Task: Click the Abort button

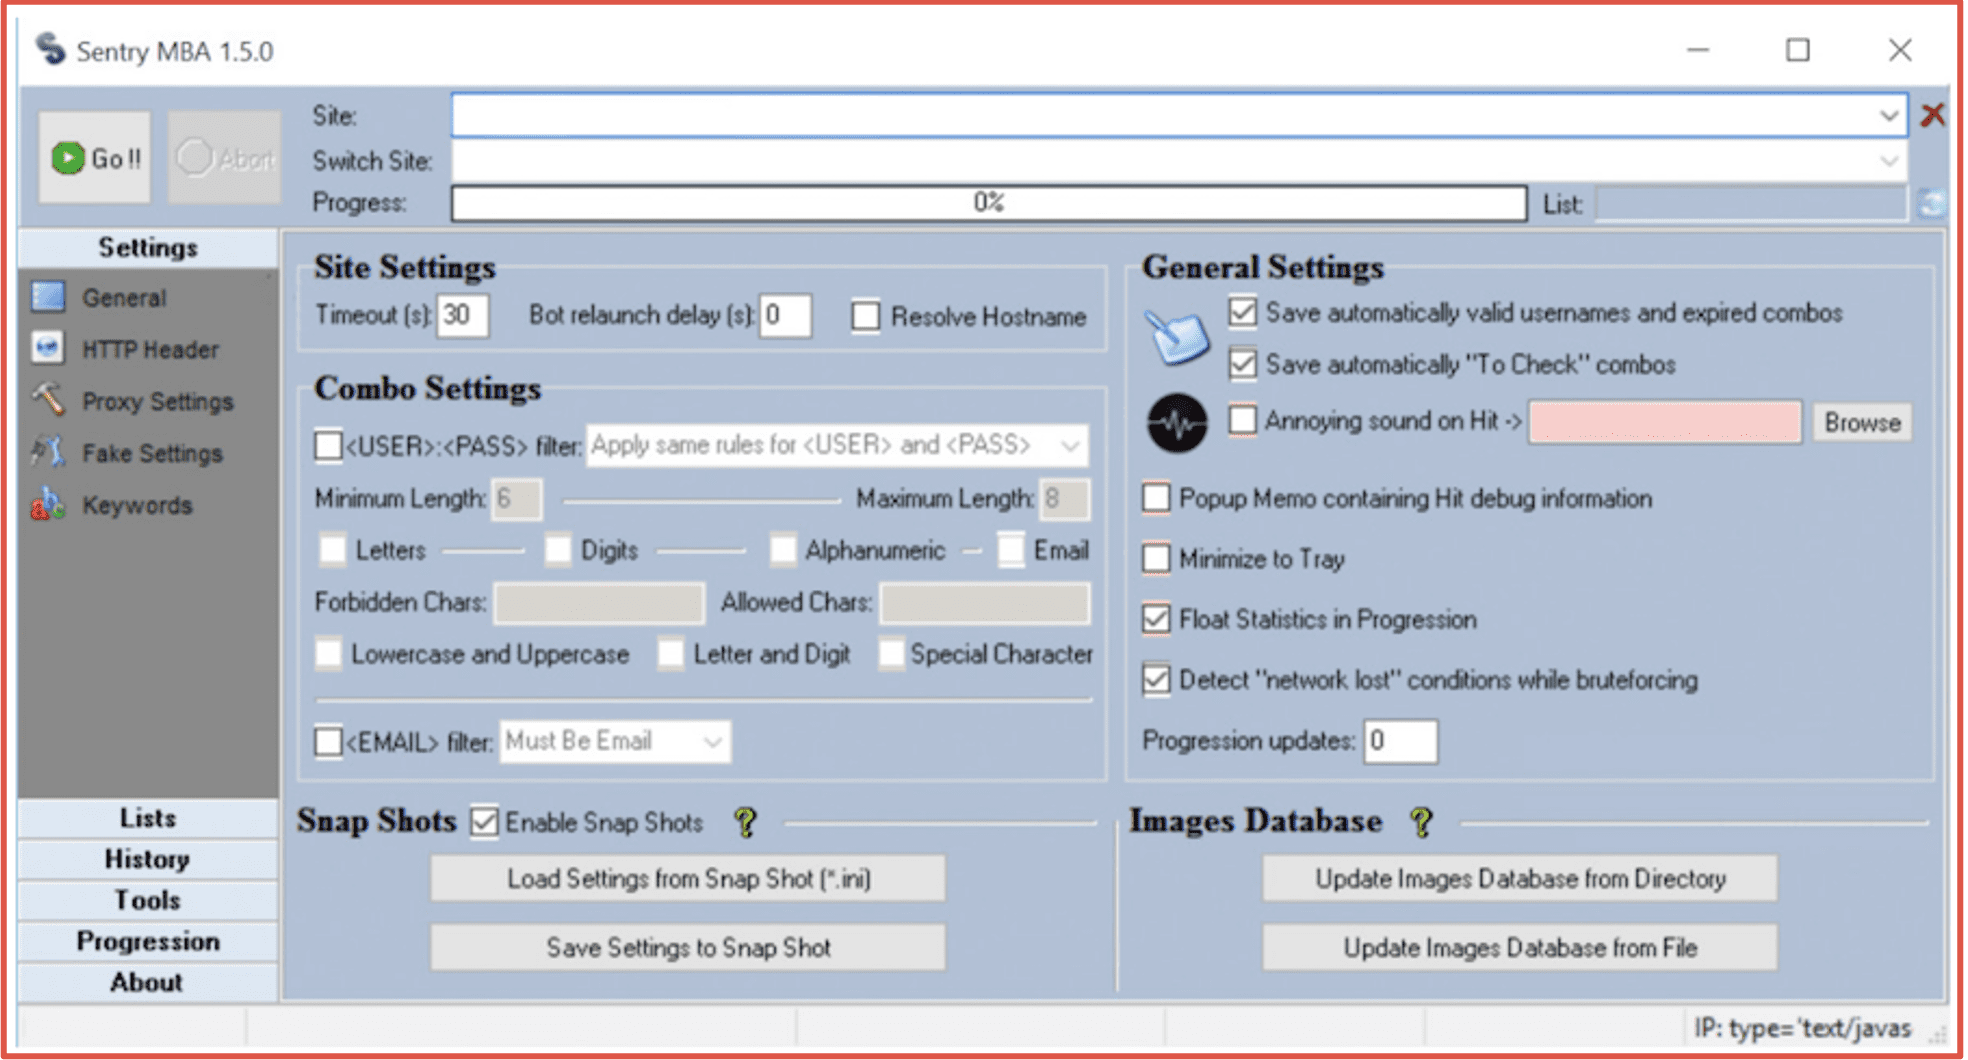Action: point(224,158)
